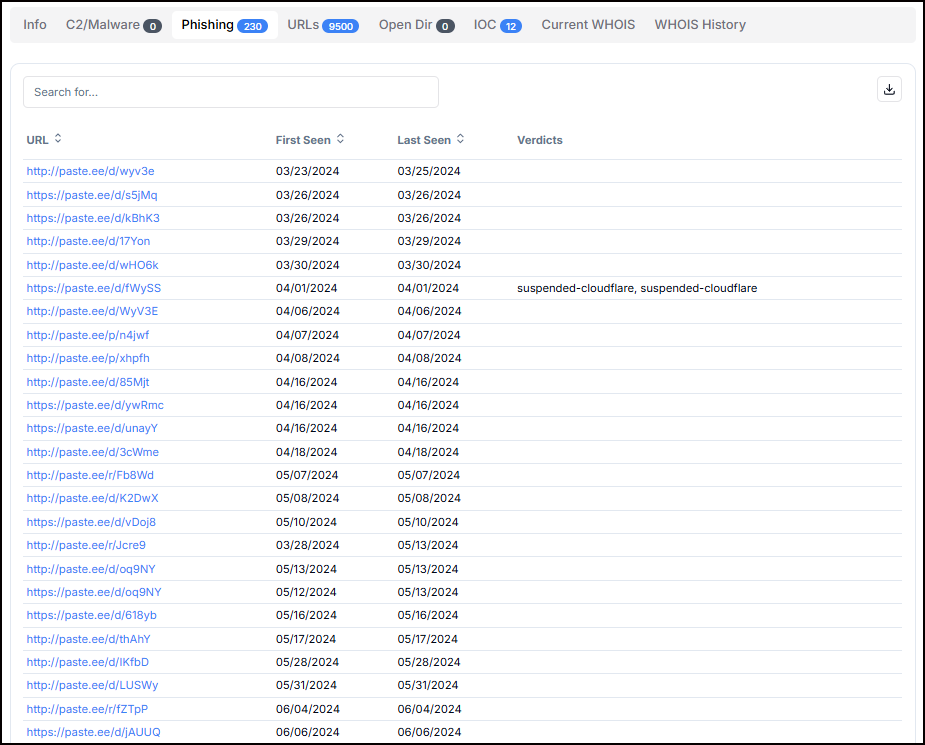Open link http://paste.ee/p/n4jwf
The width and height of the screenshot is (925, 745).
[88, 334]
